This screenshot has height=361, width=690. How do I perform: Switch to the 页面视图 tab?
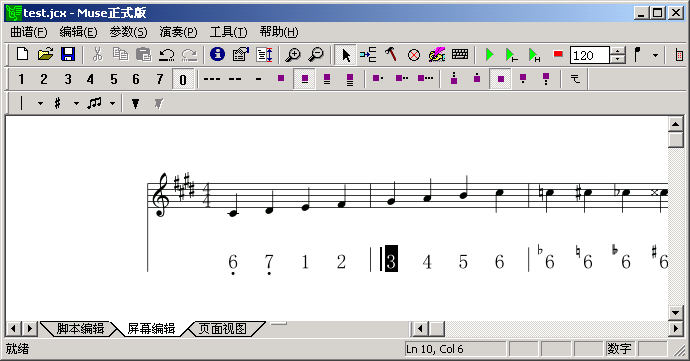(x=223, y=328)
